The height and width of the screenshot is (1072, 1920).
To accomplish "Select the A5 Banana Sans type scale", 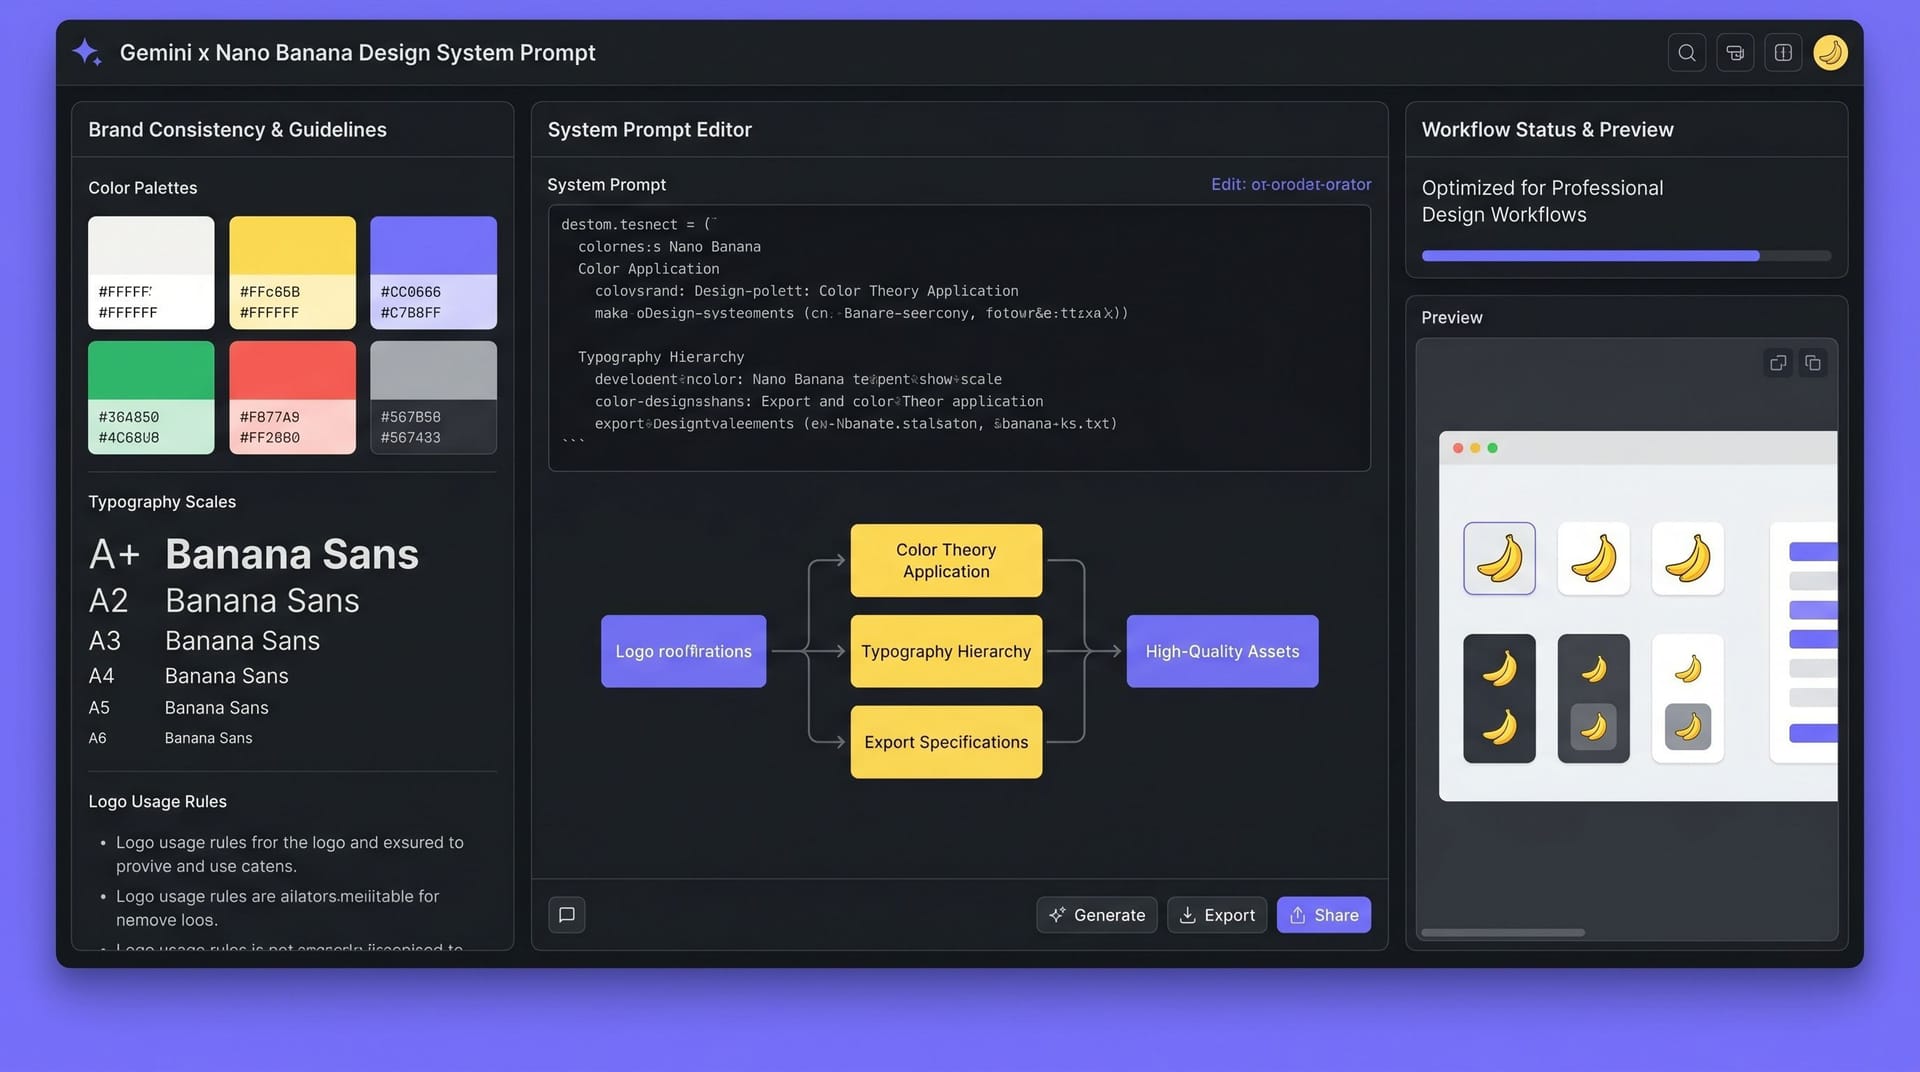I will (178, 708).
